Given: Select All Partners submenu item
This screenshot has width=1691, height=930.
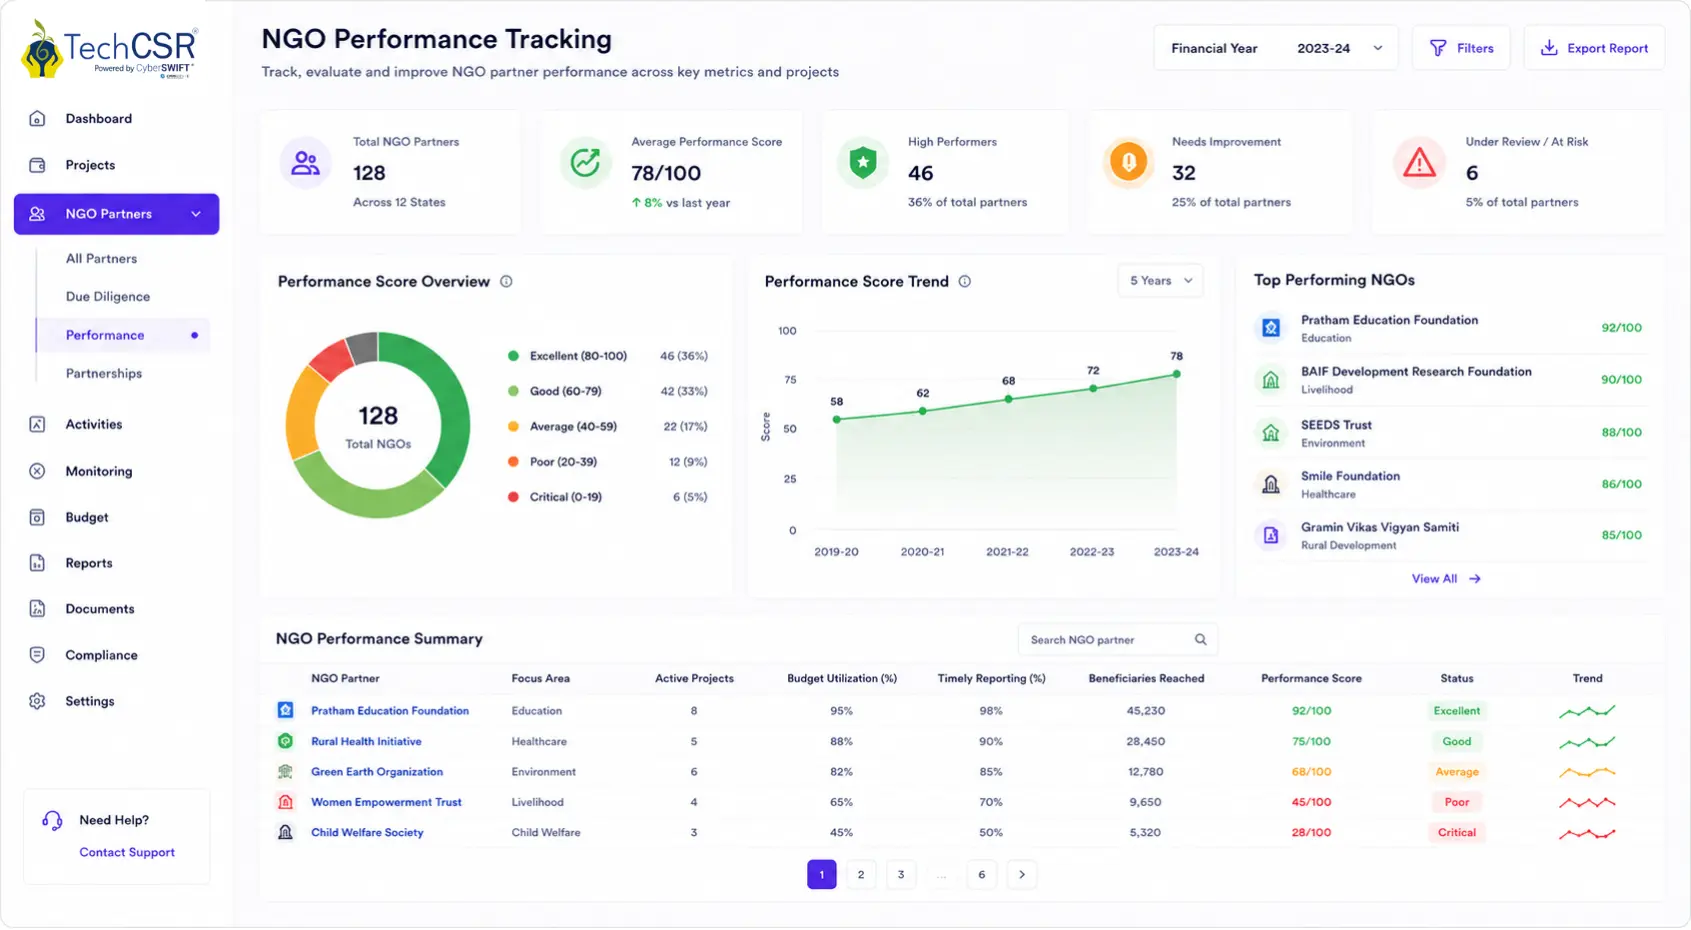Looking at the screenshot, I should (x=101, y=259).
